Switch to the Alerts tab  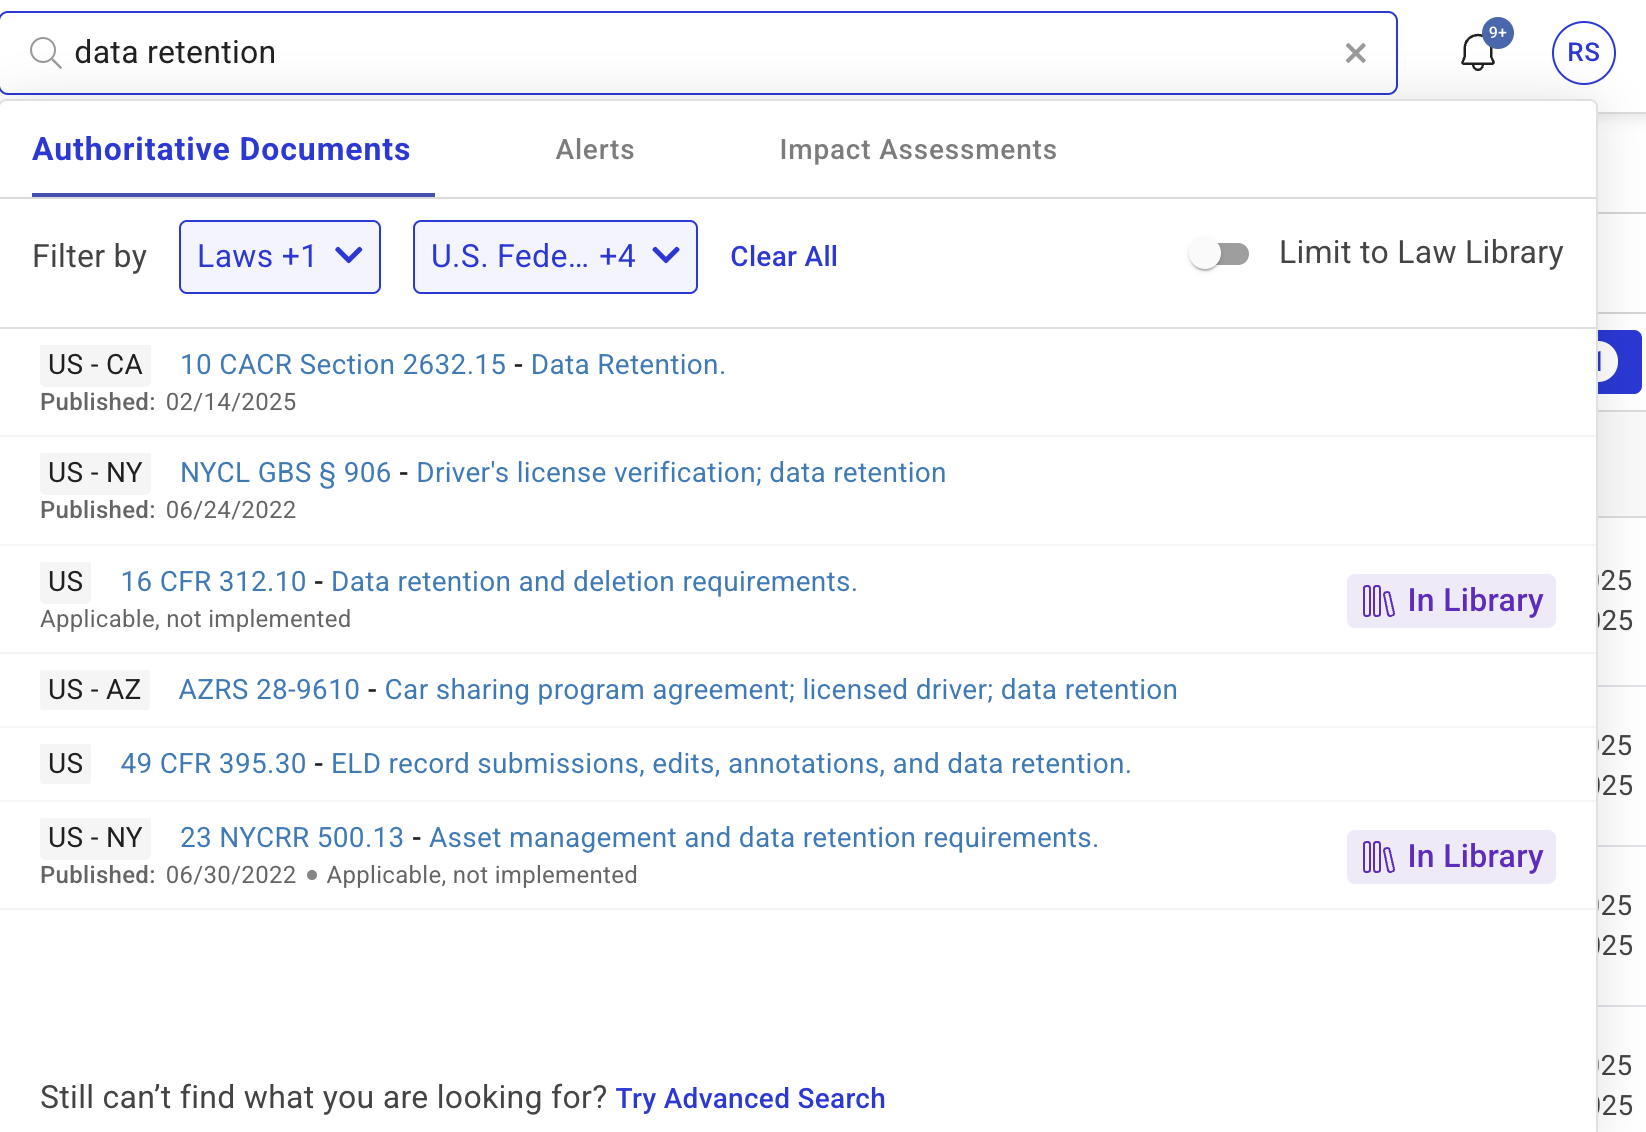[x=595, y=150]
